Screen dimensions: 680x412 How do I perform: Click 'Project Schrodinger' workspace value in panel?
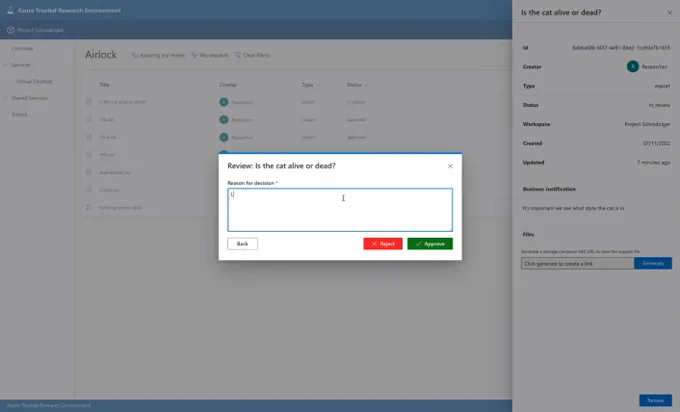(x=647, y=124)
